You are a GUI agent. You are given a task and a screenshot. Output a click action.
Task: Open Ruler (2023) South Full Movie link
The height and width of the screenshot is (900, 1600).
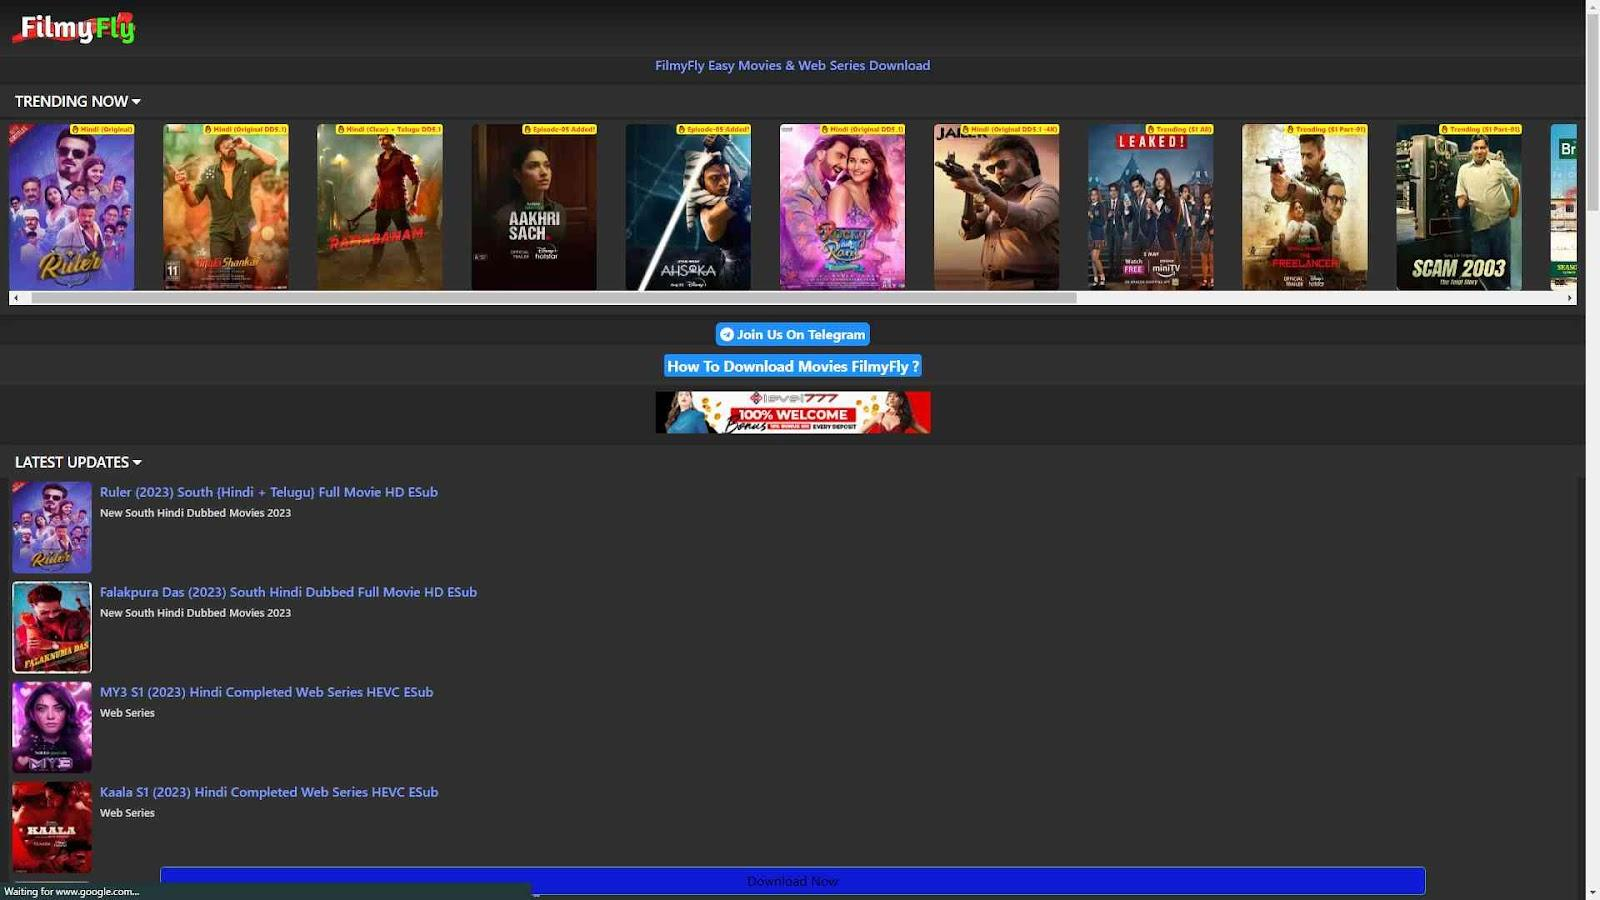[x=269, y=492]
